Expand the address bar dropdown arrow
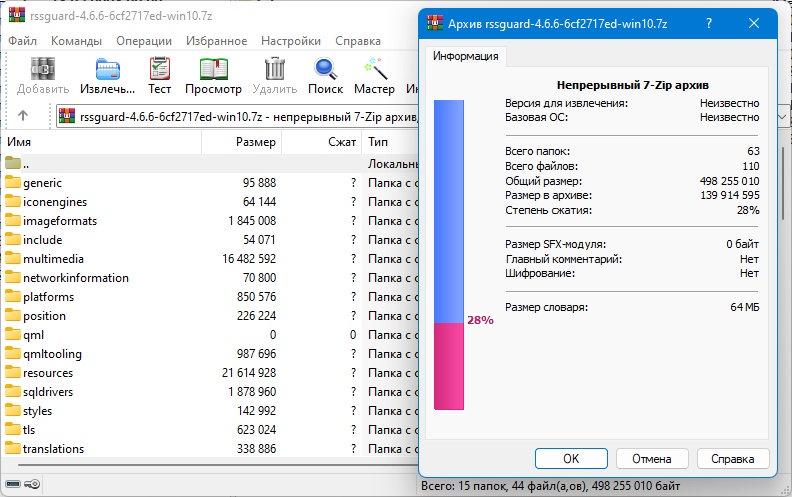Screen dimensions: 792x497 [782, 117]
